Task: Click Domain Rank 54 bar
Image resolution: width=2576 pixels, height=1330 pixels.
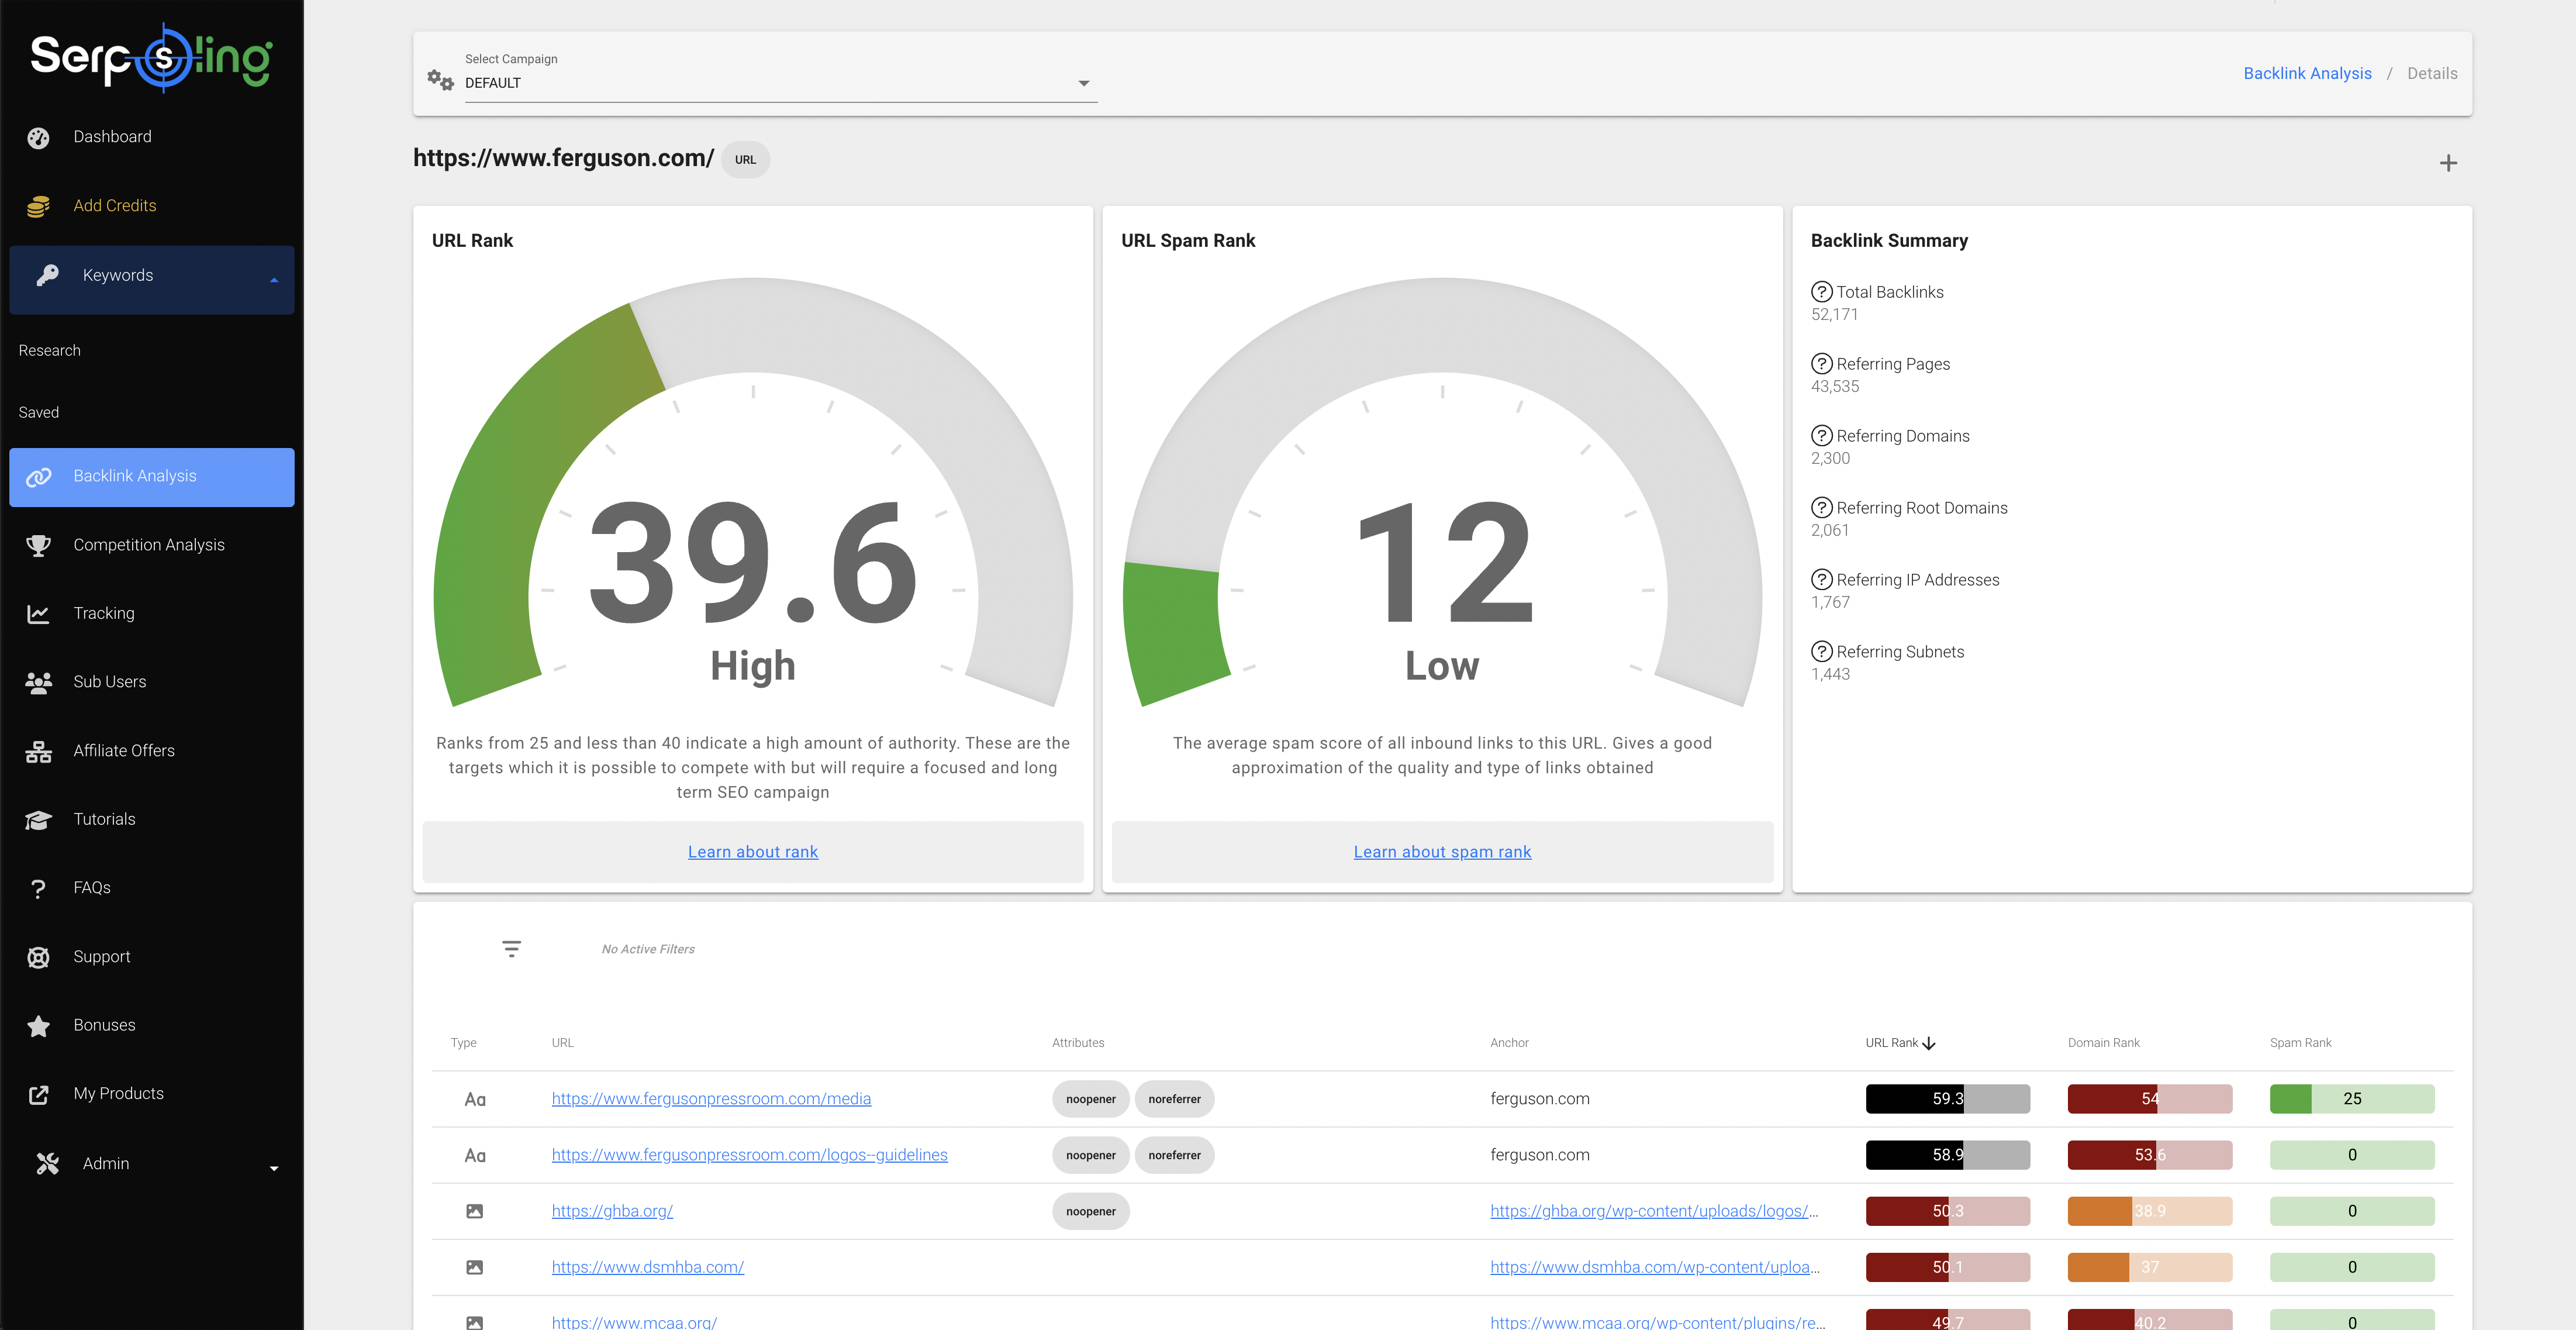Action: coord(2149,1099)
